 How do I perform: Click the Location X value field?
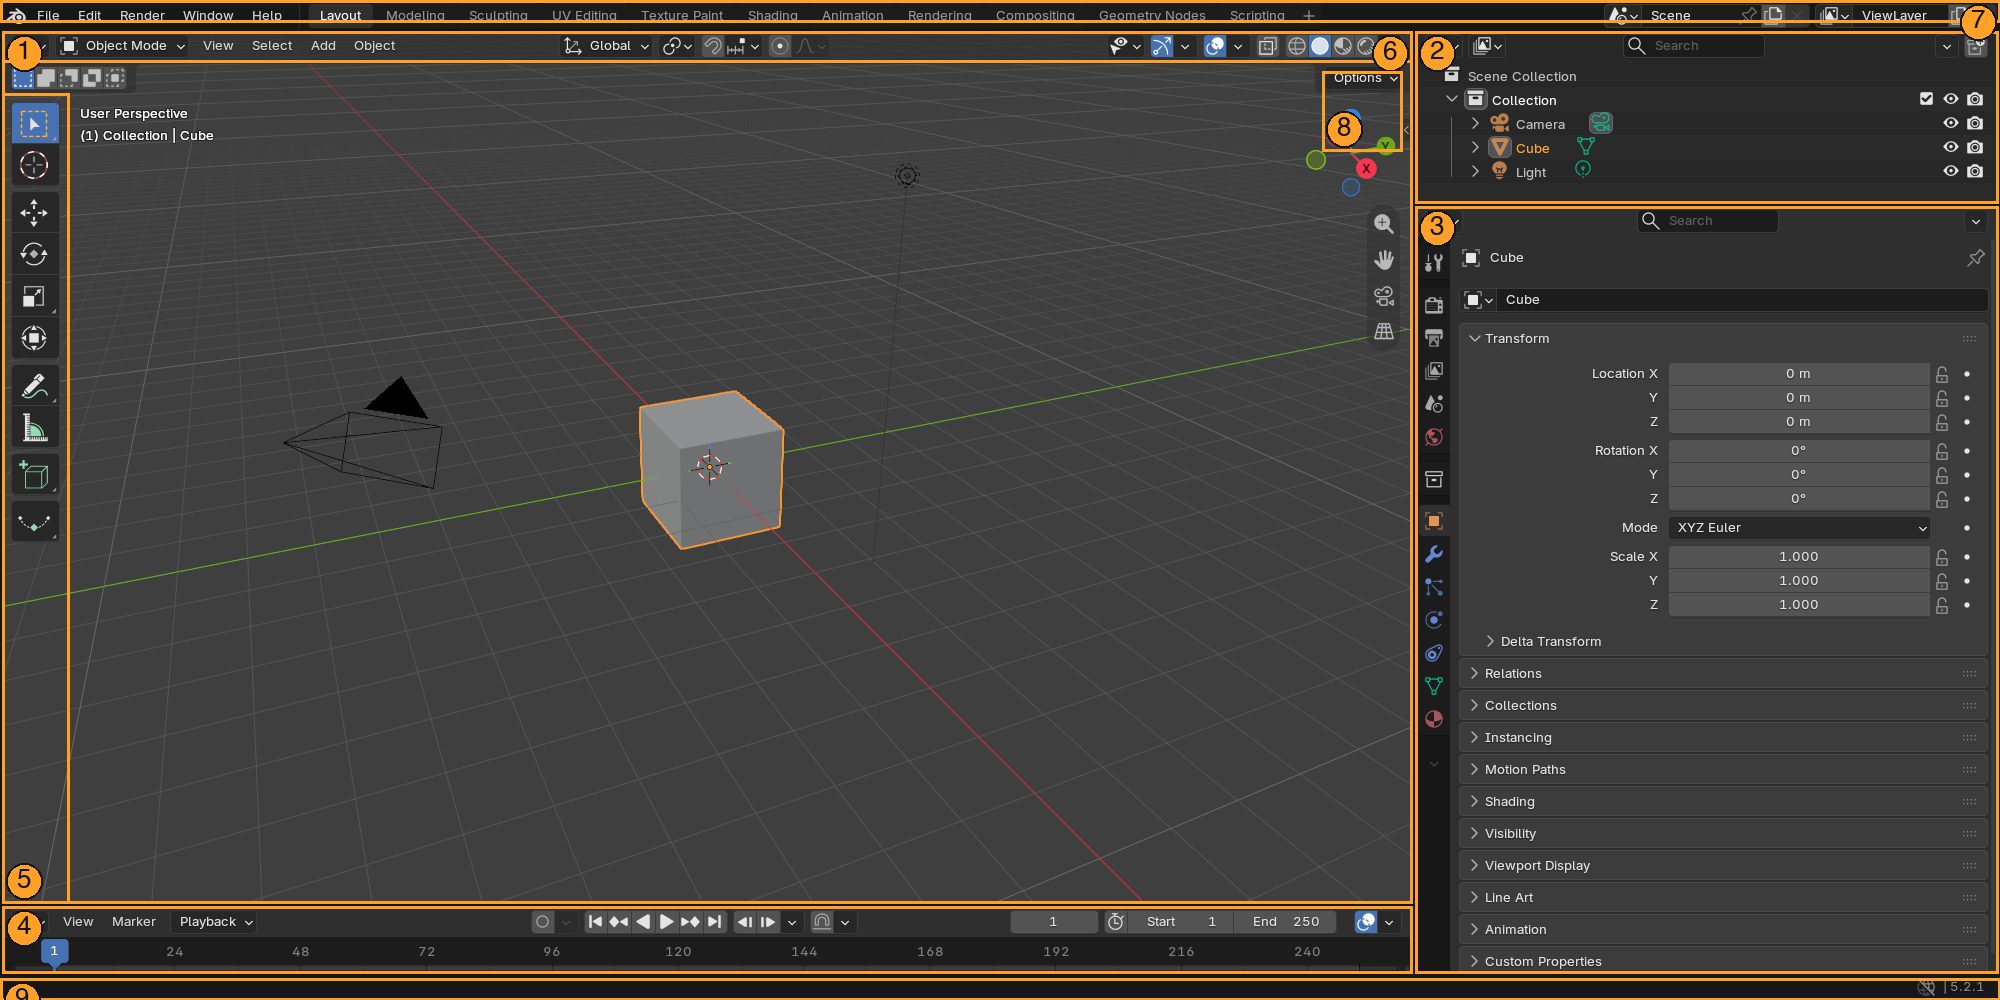click(1798, 373)
